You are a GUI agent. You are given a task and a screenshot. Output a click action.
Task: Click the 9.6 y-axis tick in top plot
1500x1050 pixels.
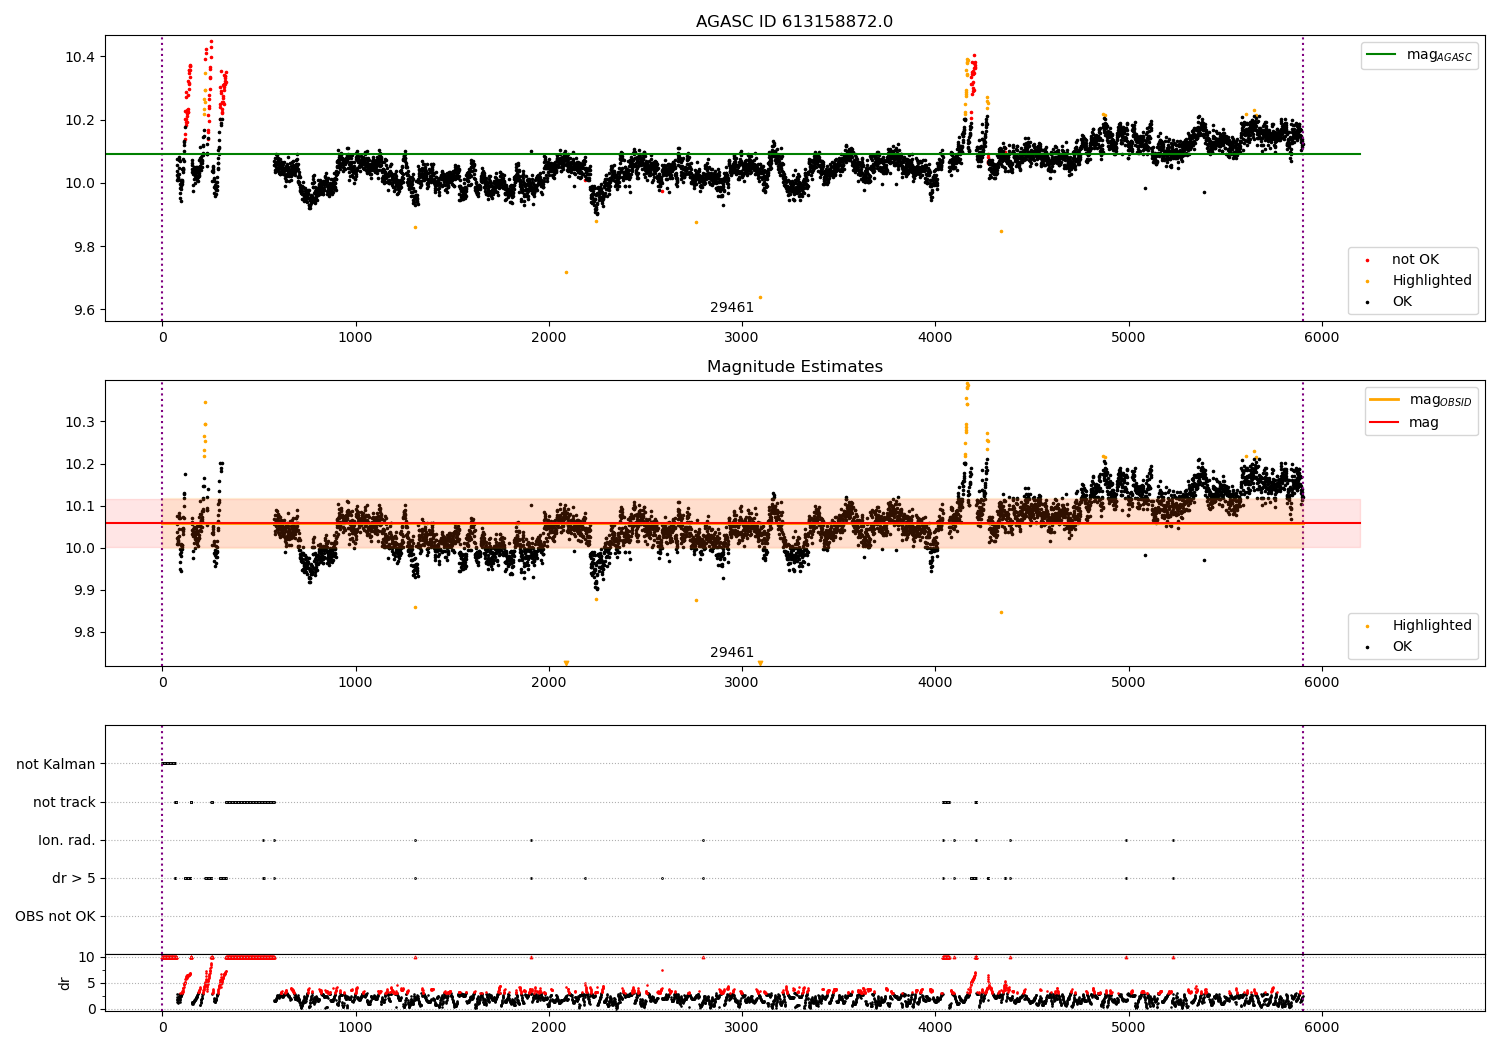84,310
